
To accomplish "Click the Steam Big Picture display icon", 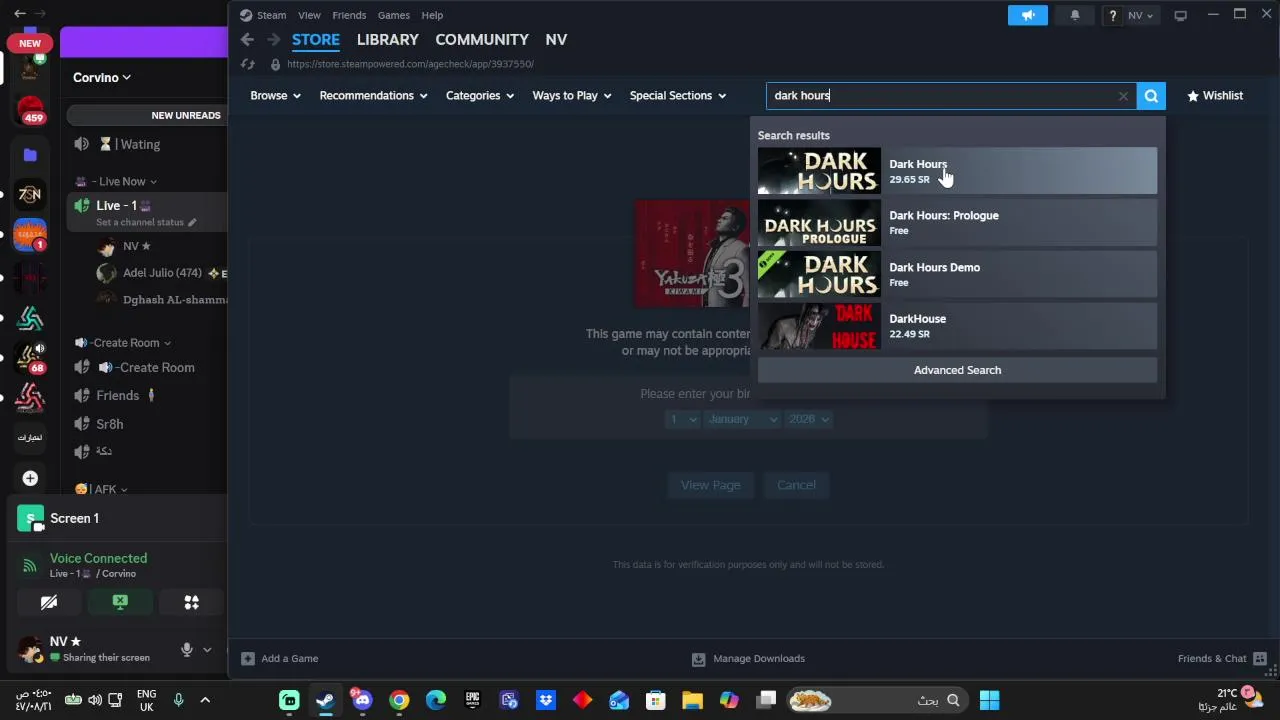I will click(x=1180, y=15).
